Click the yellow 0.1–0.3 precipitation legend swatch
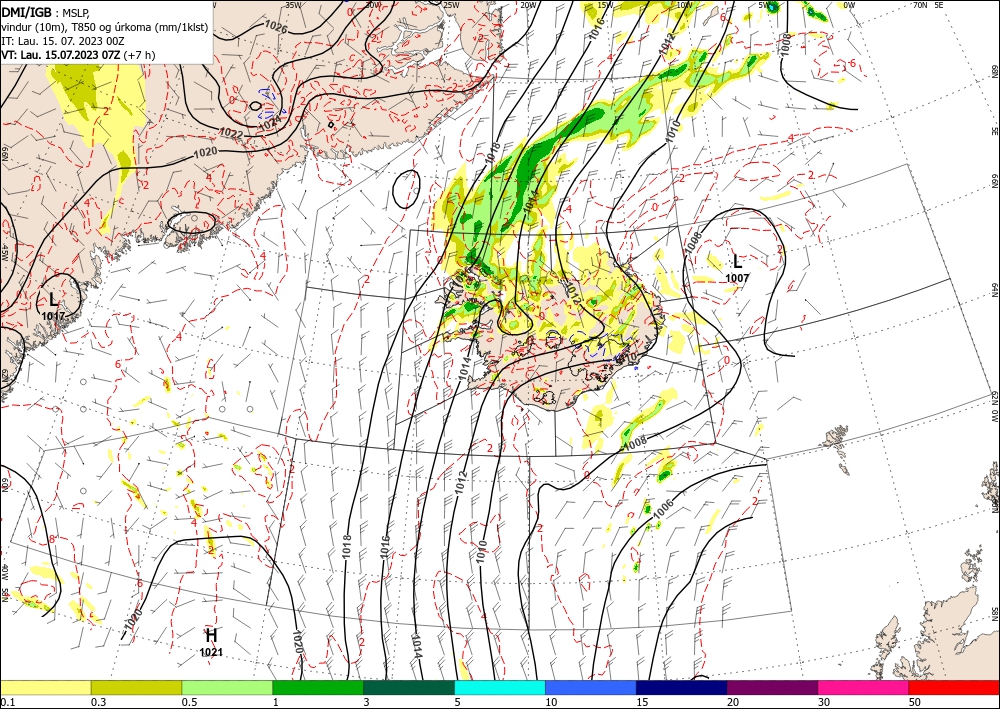This screenshot has height=709, width=1000. (45, 687)
